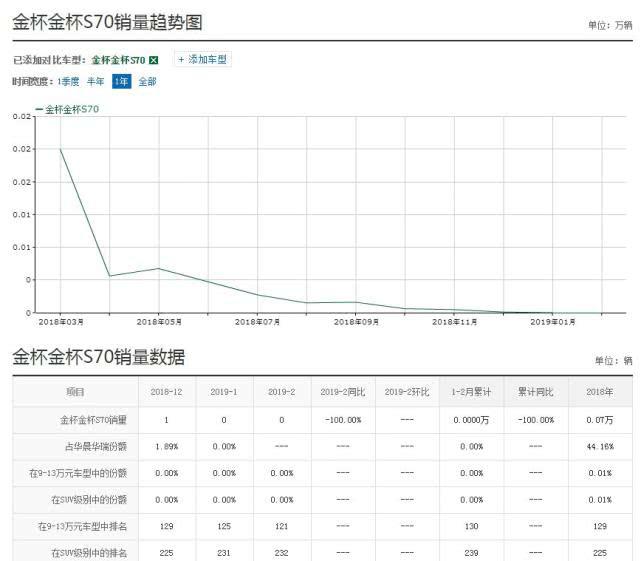The width and height of the screenshot is (641, 561).
Task: Click the 2018-12 column header
Action: [x=166, y=392]
